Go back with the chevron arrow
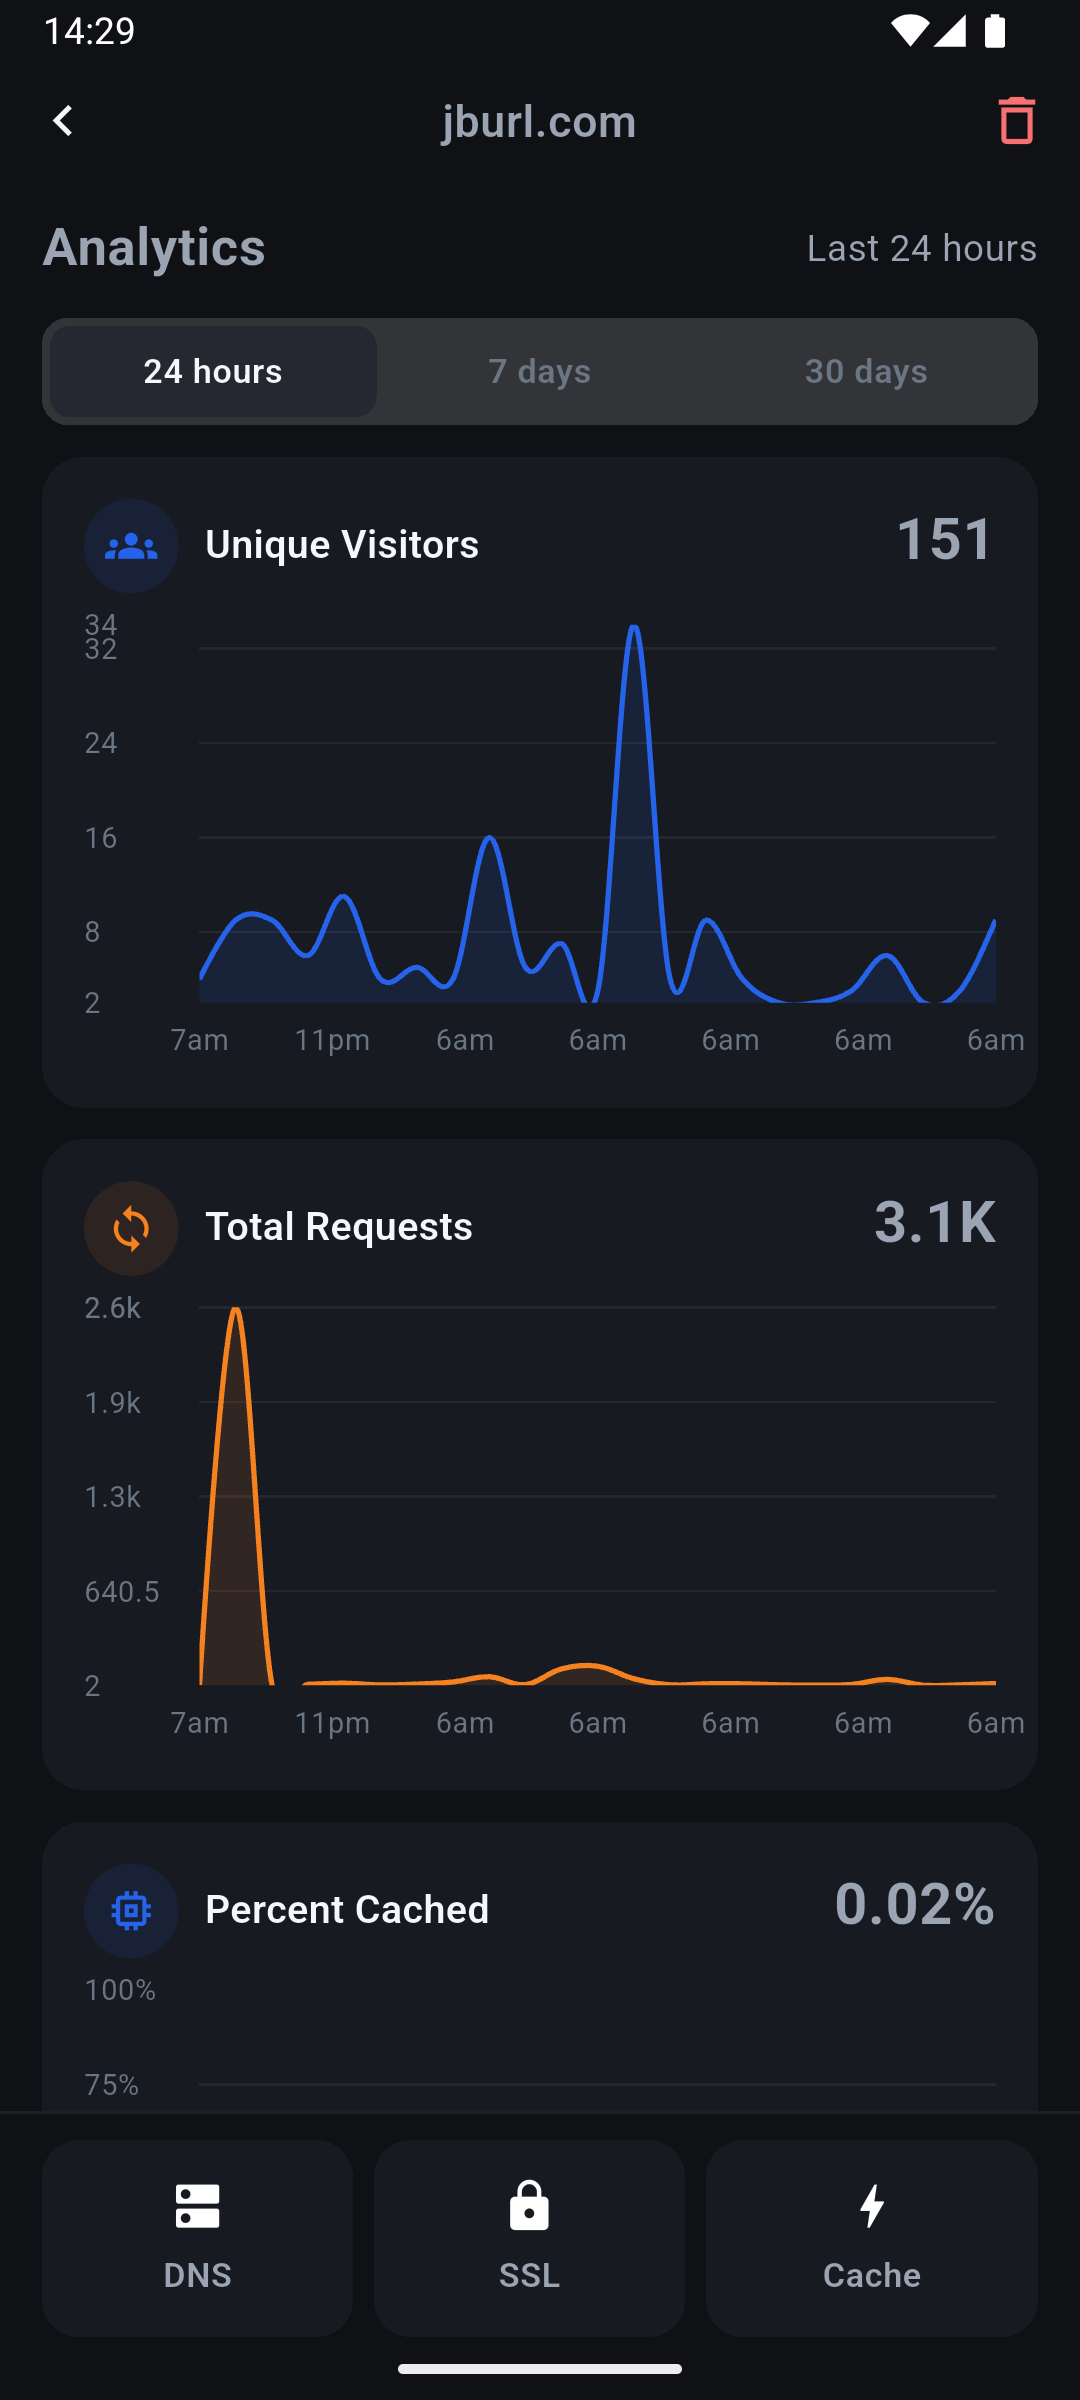1080x2400 pixels. pyautogui.click(x=63, y=121)
